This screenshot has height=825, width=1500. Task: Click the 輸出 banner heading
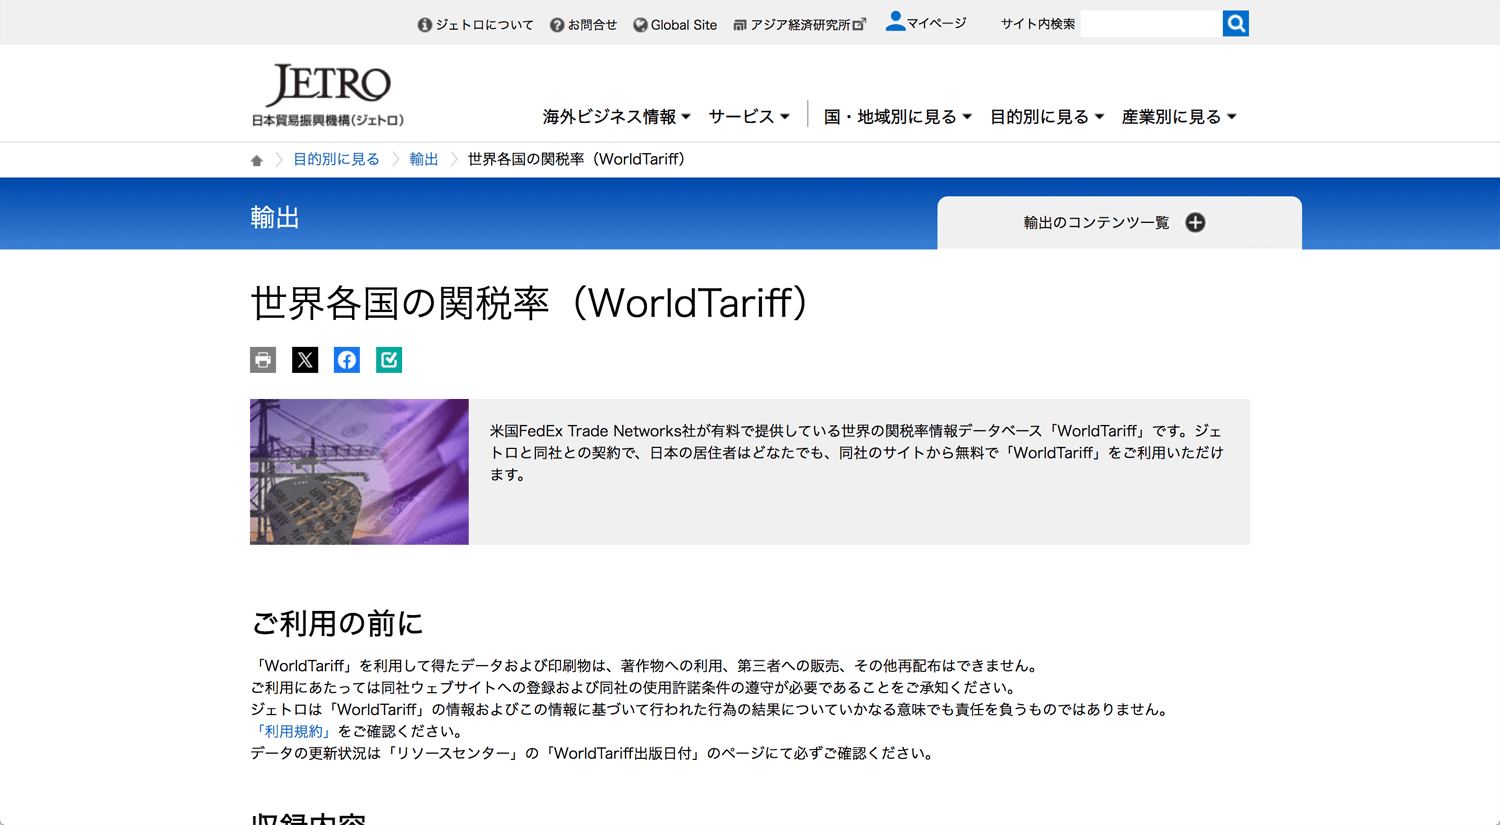pyautogui.click(x=275, y=218)
